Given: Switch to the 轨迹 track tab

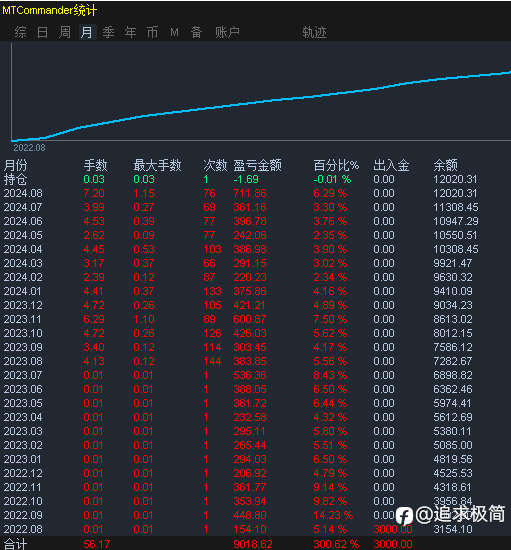Looking at the screenshot, I should [314, 32].
